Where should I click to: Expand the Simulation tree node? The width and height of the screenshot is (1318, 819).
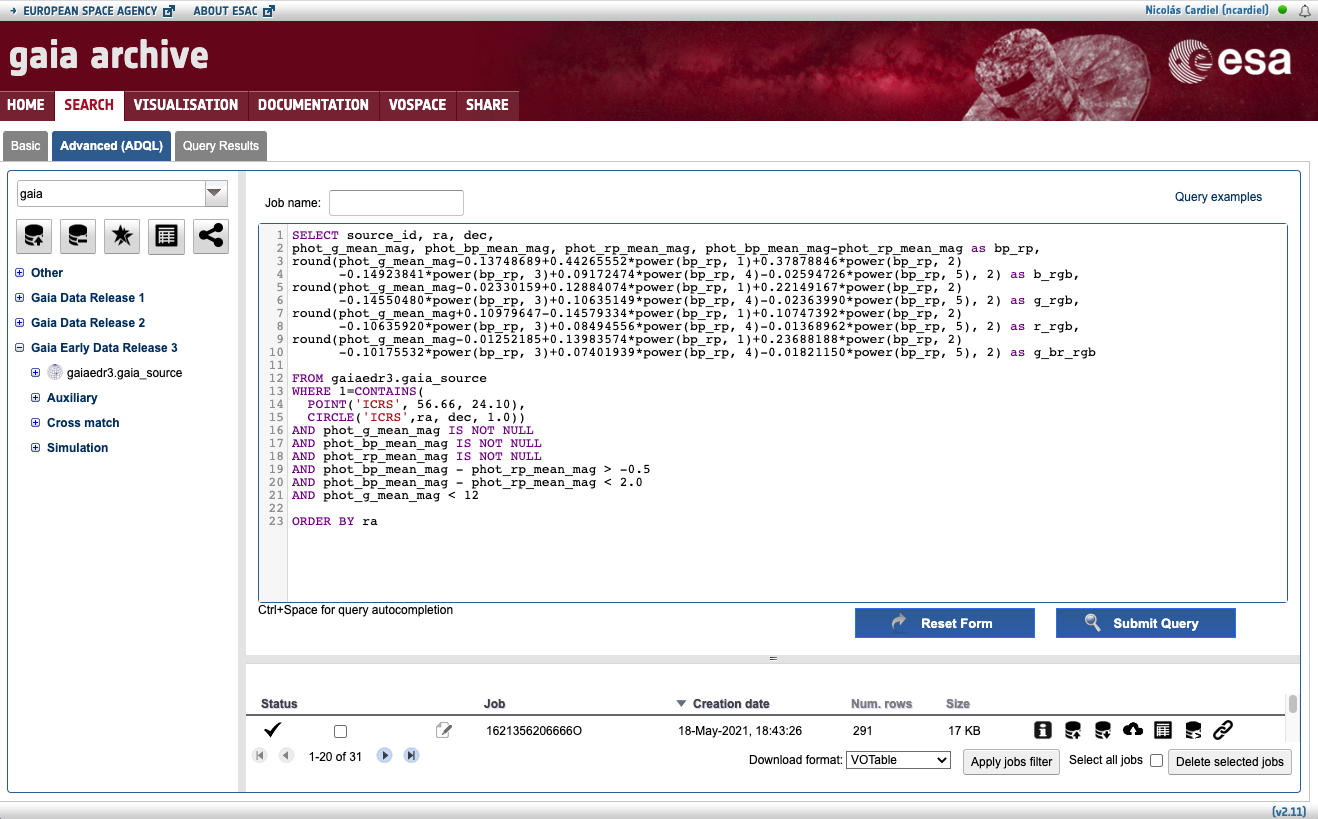tap(36, 448)
